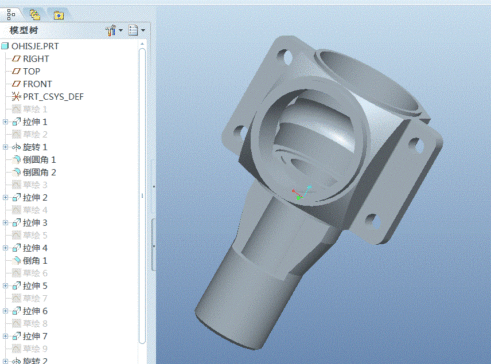Click the PRT_CSYS_DEF coordinate system icon
Screen dimensions: 491x364
click(16, 97)
